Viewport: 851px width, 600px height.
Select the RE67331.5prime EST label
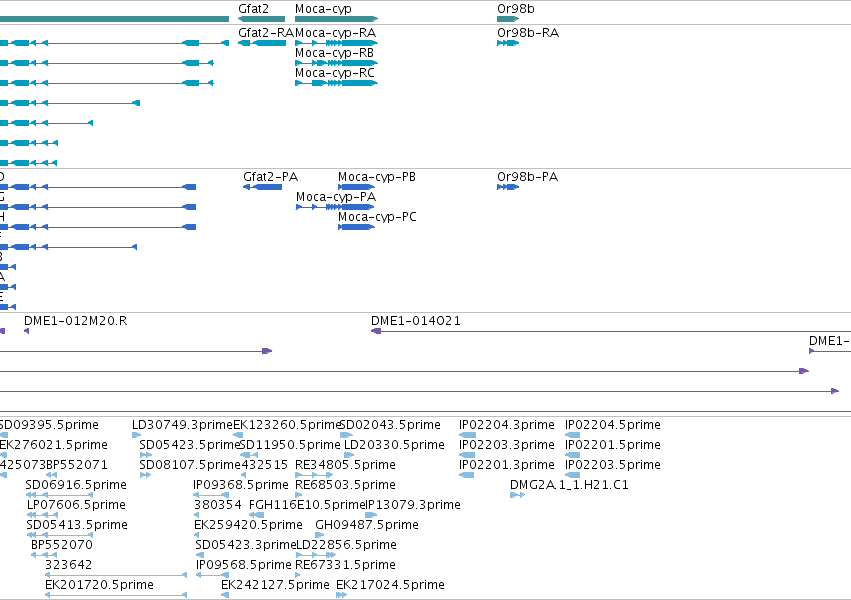tap(345, 565)
